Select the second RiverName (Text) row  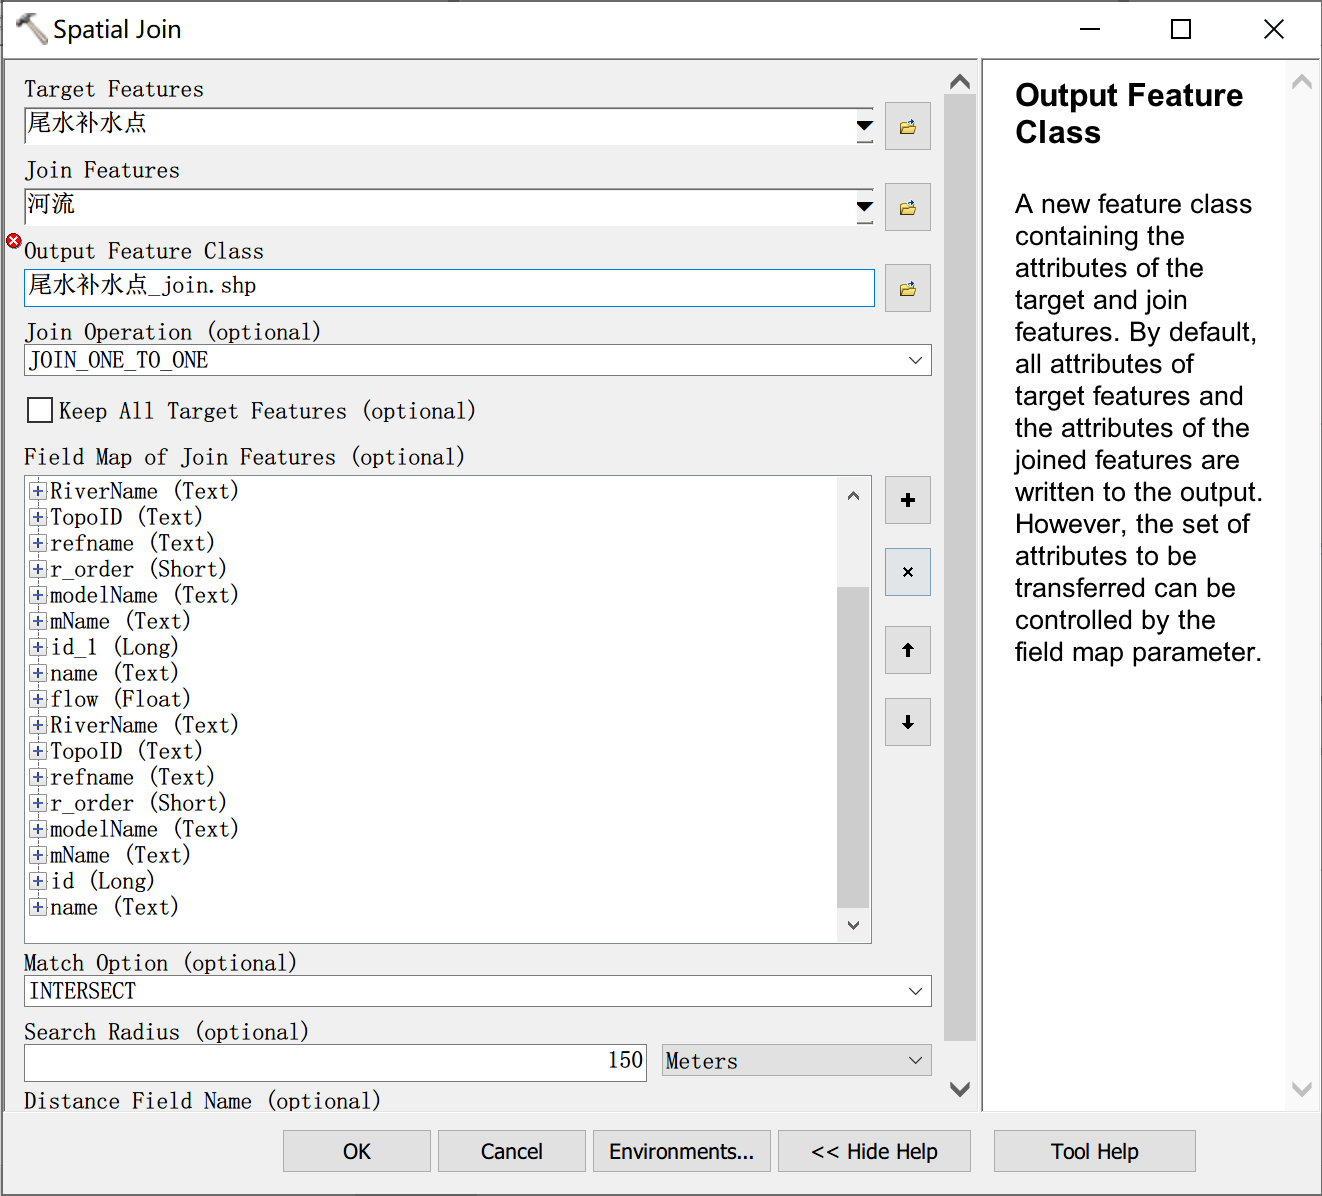144,725
